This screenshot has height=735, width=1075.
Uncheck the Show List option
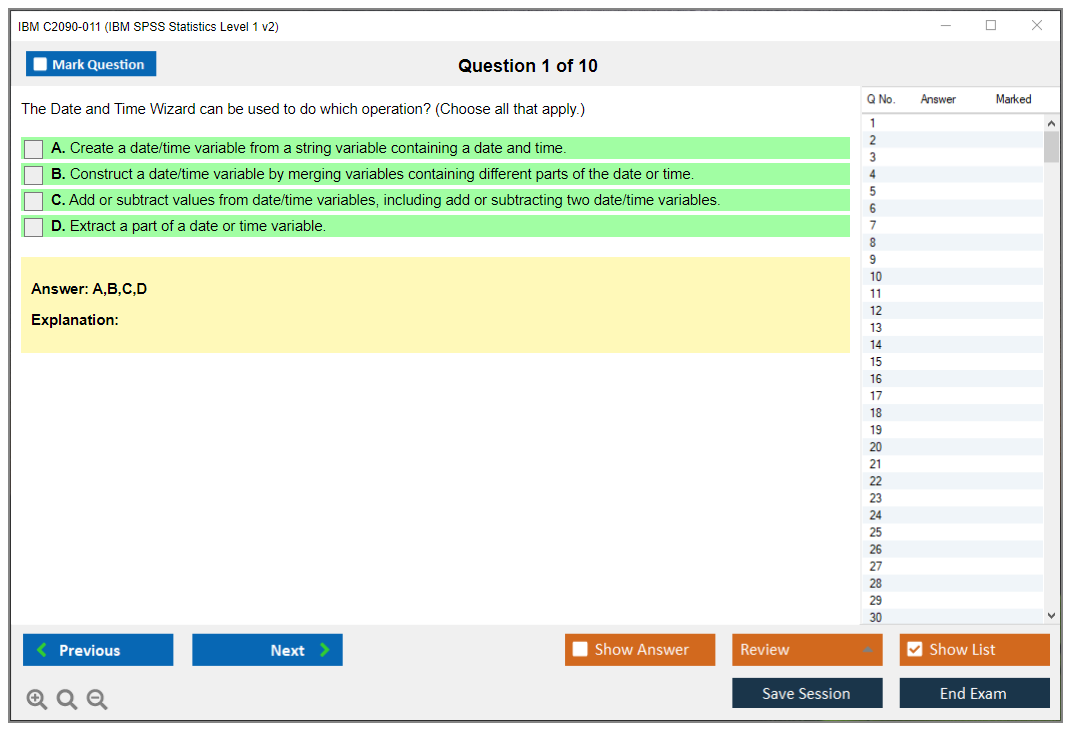(914, 650)
